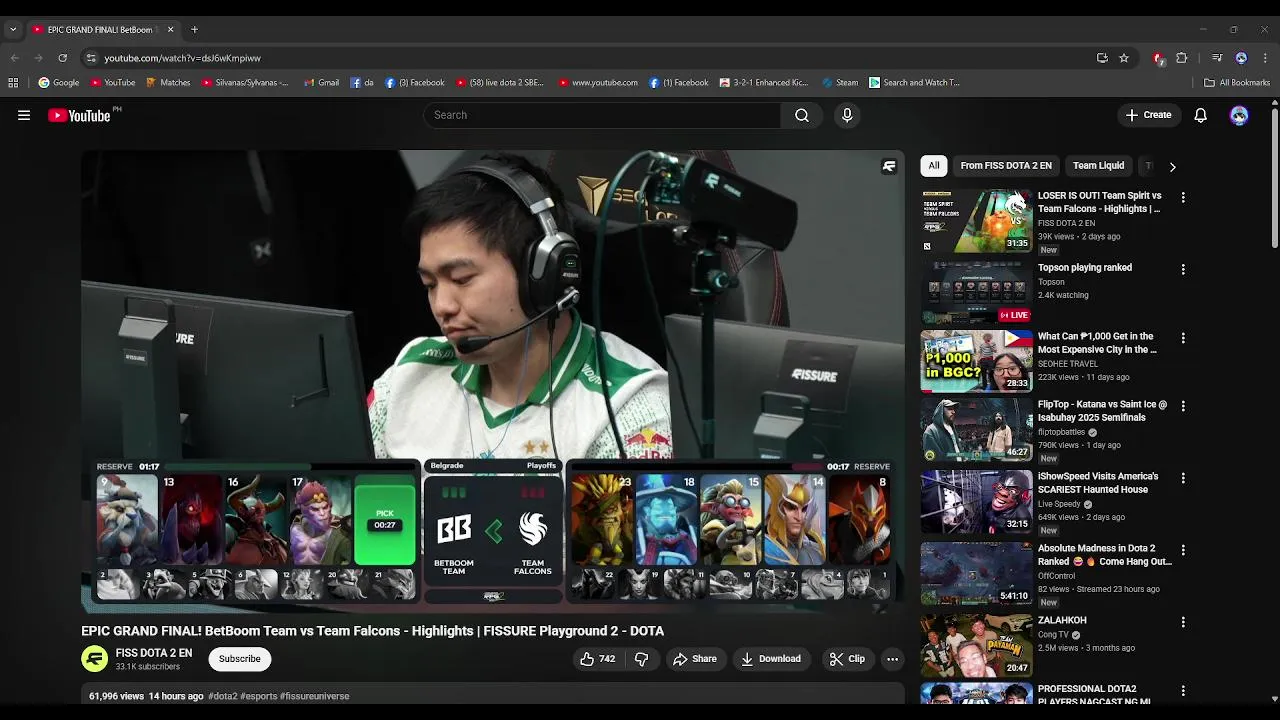Open Chrome extensions puzzle icon

click(1181, 58)
